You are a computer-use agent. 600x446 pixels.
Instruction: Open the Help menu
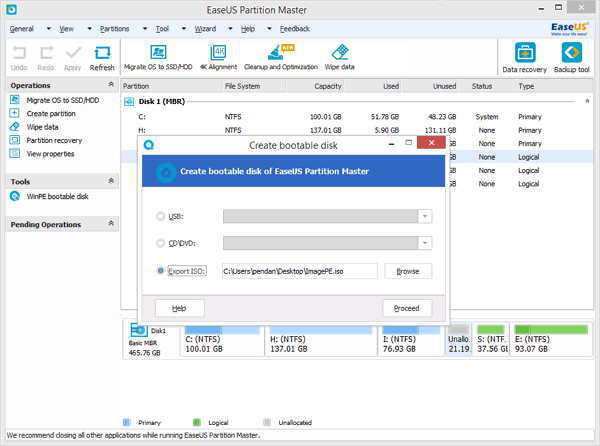point(248,29)
